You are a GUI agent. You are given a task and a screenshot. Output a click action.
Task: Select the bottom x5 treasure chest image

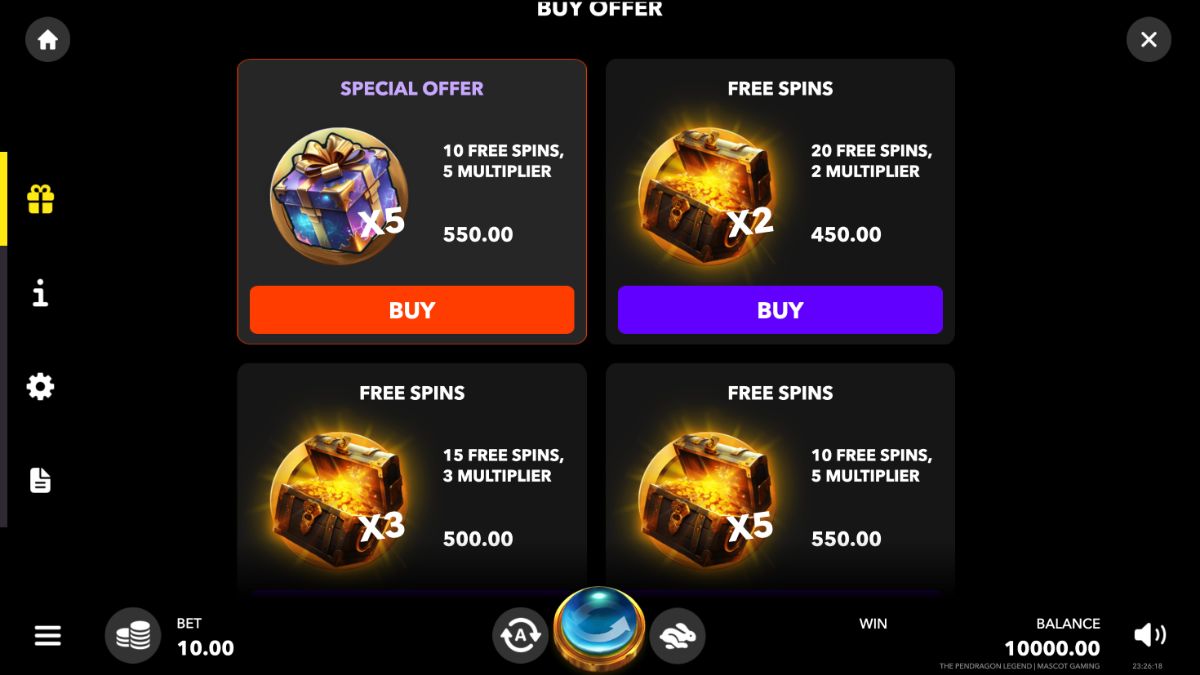(708, 500)
